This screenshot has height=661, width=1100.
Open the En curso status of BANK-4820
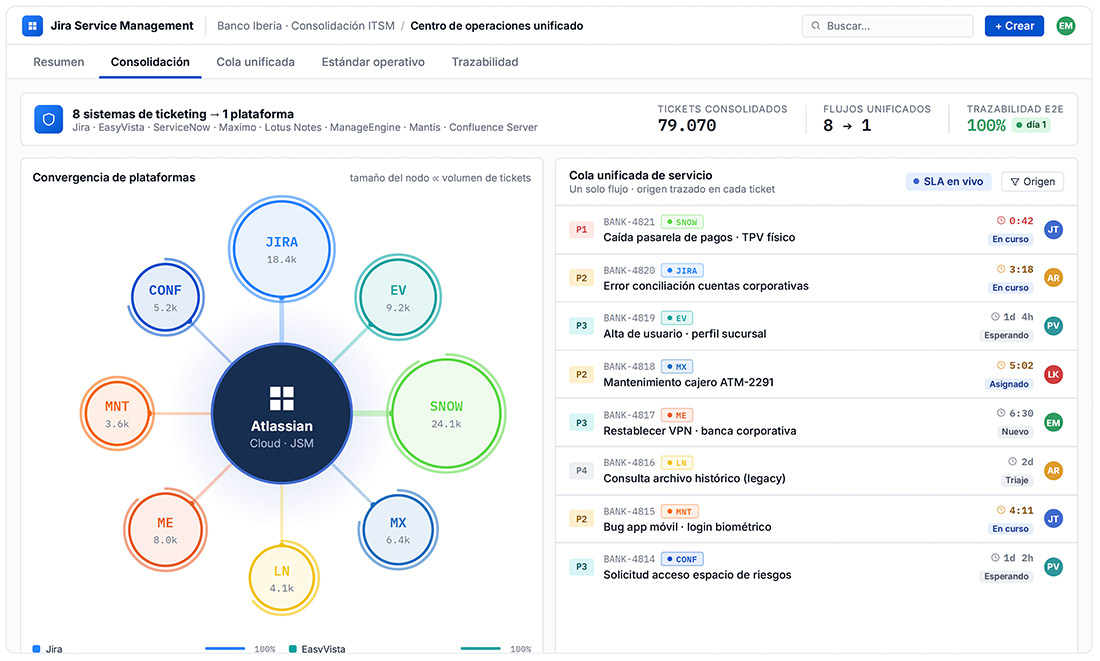coord(1010,288)
